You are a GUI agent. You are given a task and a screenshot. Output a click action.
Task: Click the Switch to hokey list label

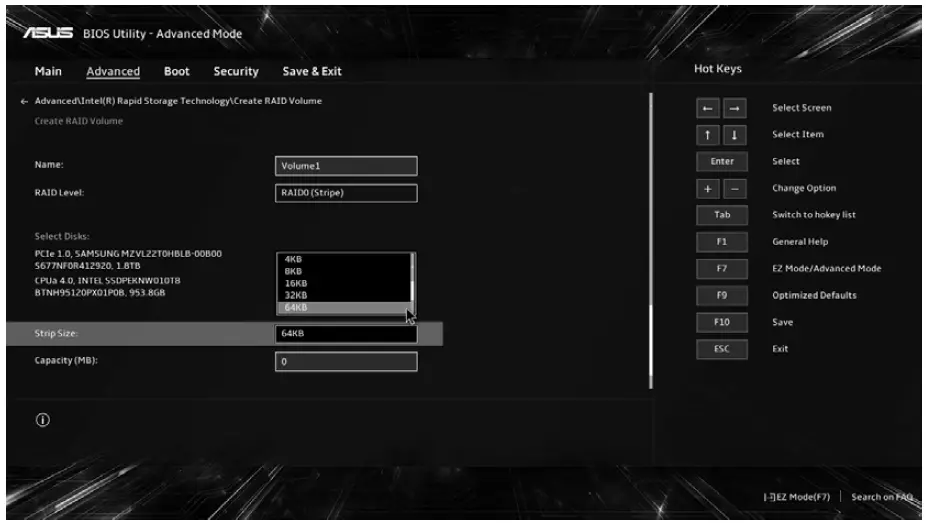814,215
